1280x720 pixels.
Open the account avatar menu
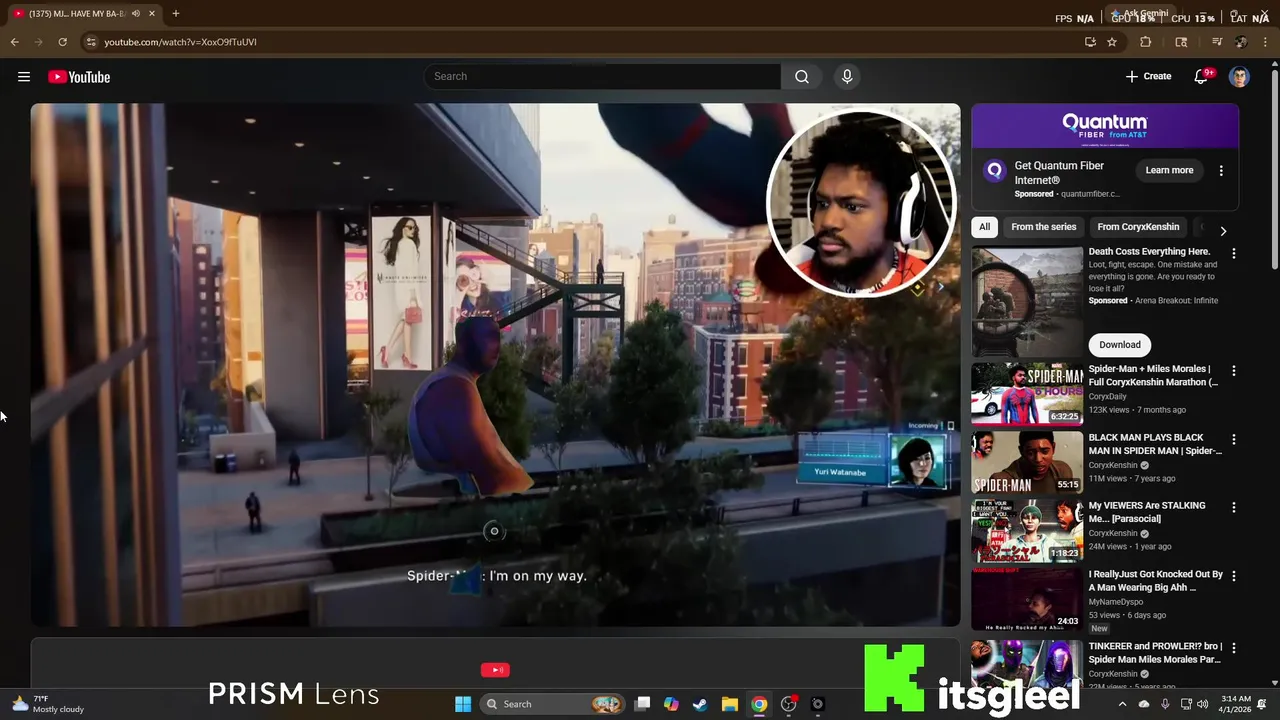pyautogui.click(x=1239, y=77)
